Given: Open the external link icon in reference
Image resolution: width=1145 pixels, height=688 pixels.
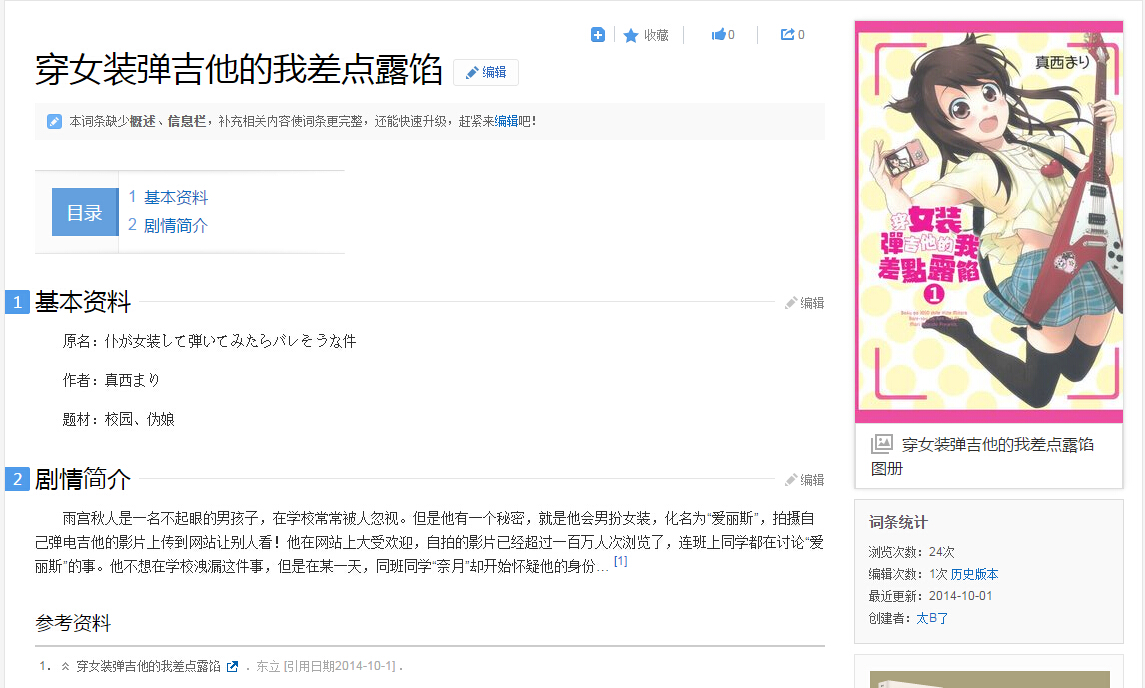Looking at the screenshot, I should tap(232, 666).
